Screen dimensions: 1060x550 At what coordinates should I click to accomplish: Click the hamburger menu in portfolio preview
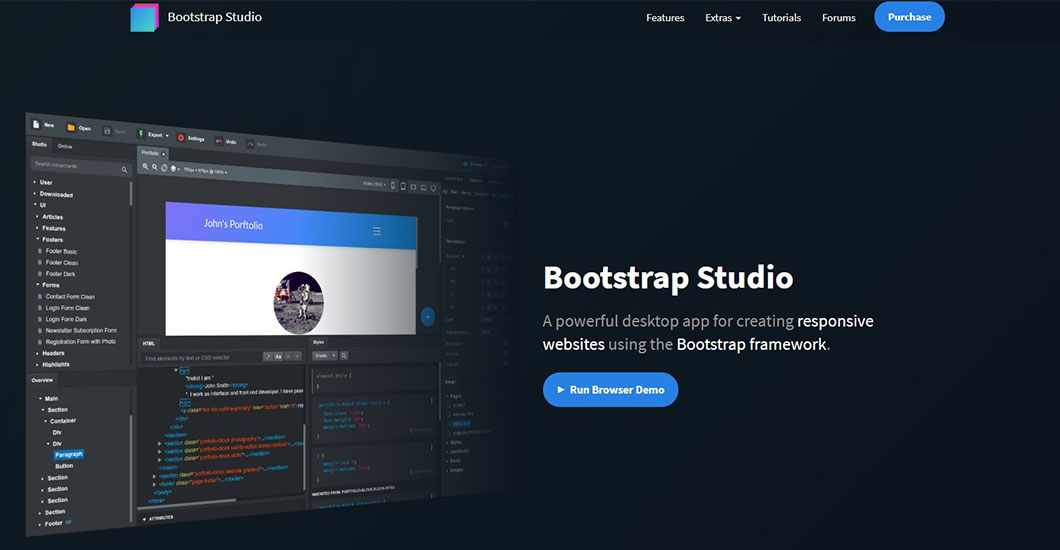tap(377, 231)
